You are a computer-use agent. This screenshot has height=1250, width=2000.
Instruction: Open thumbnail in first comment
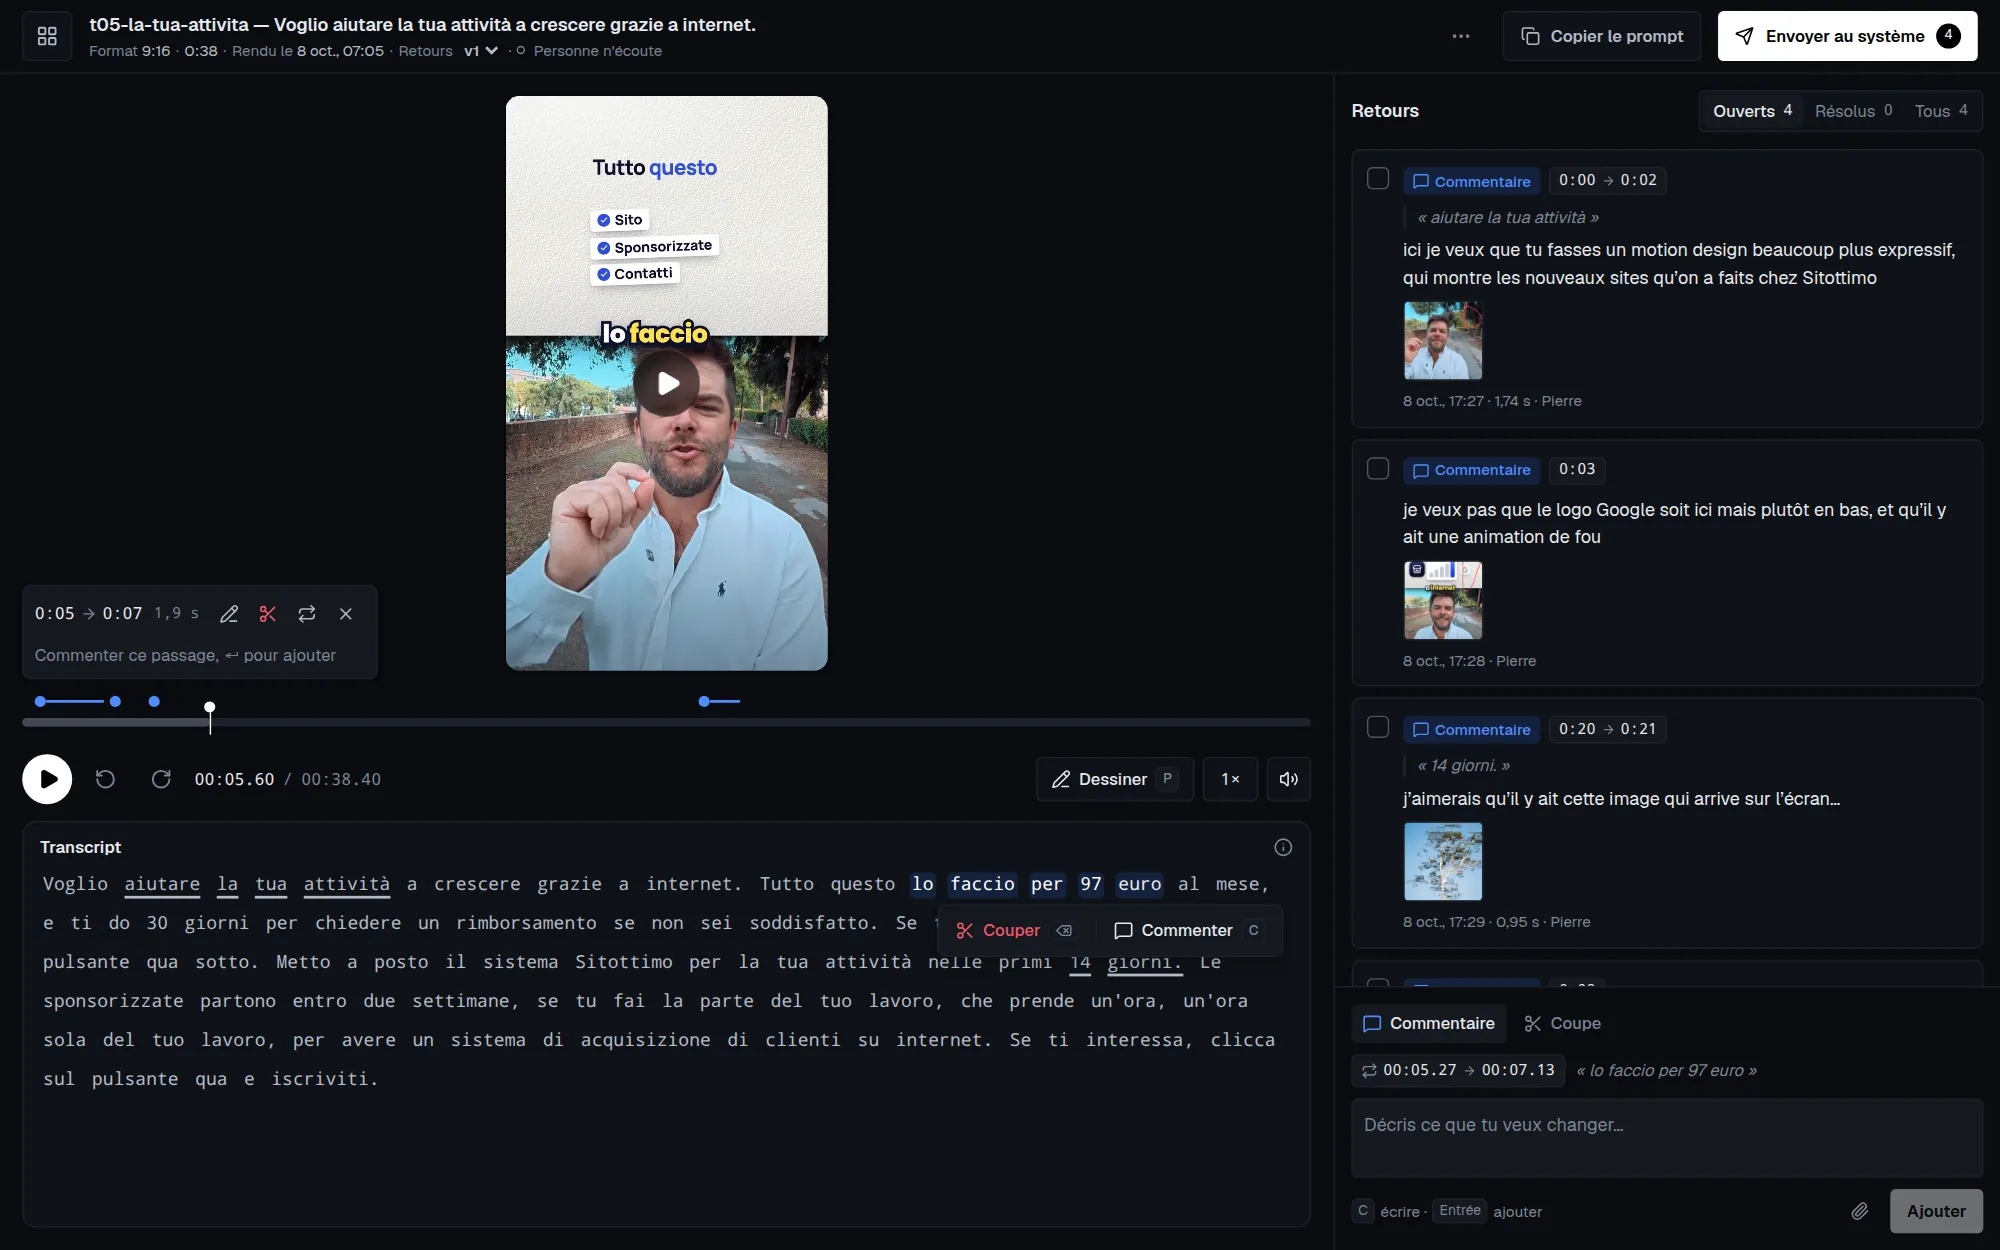[x=1443, y=341]
